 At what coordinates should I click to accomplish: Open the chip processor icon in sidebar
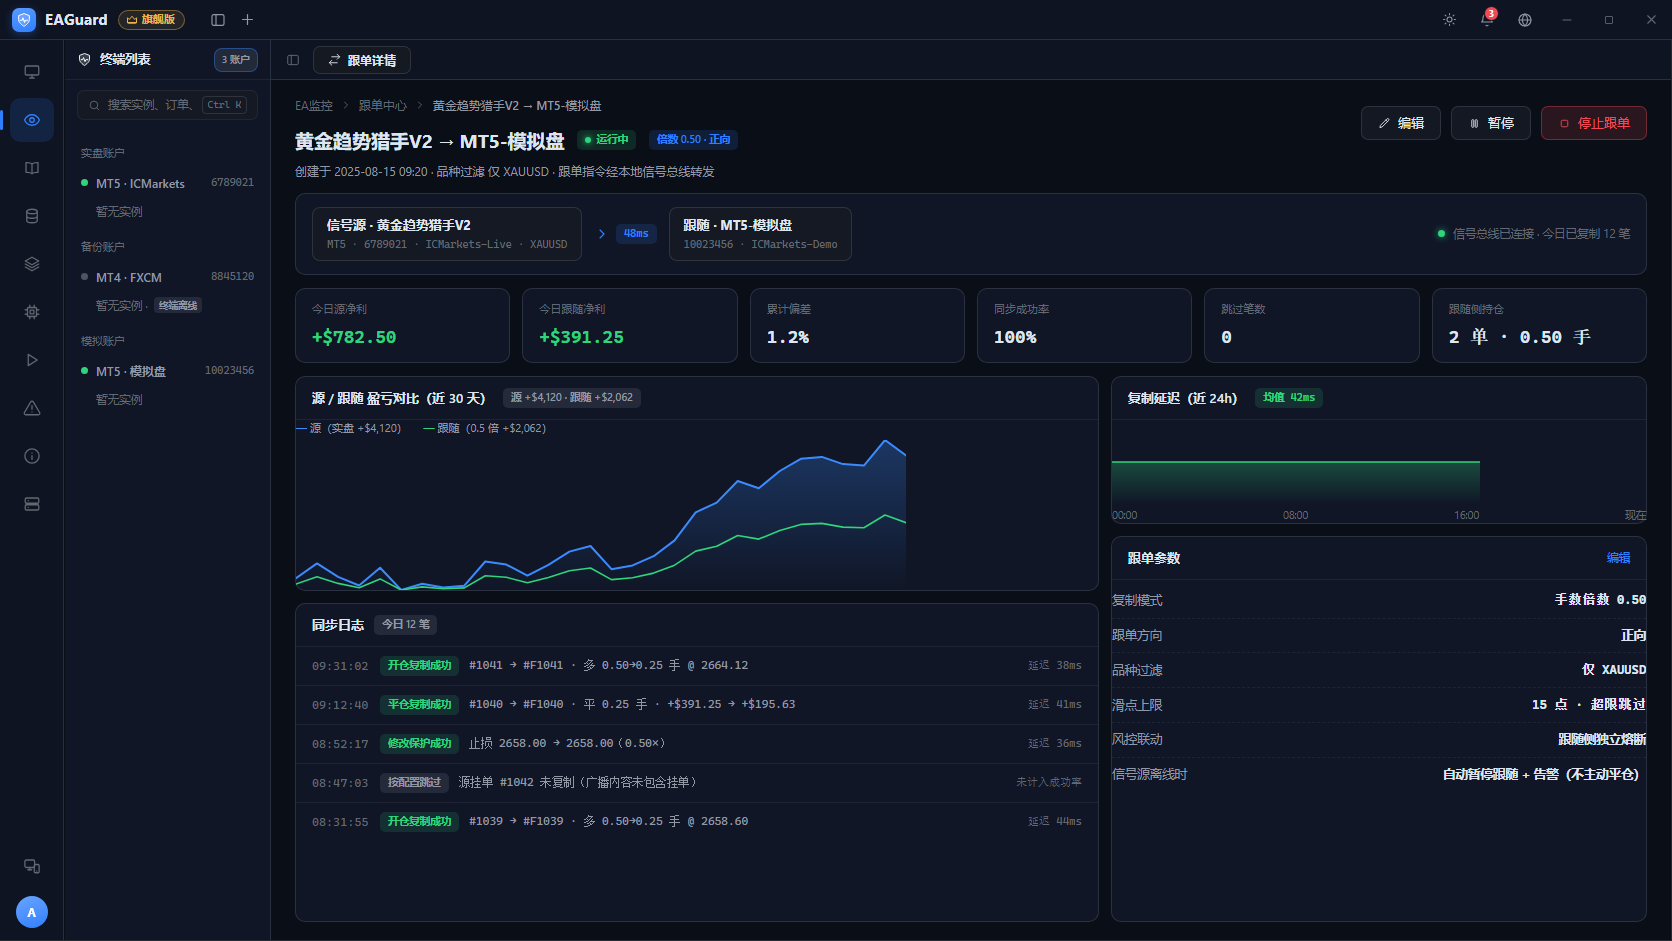point(32,312)
